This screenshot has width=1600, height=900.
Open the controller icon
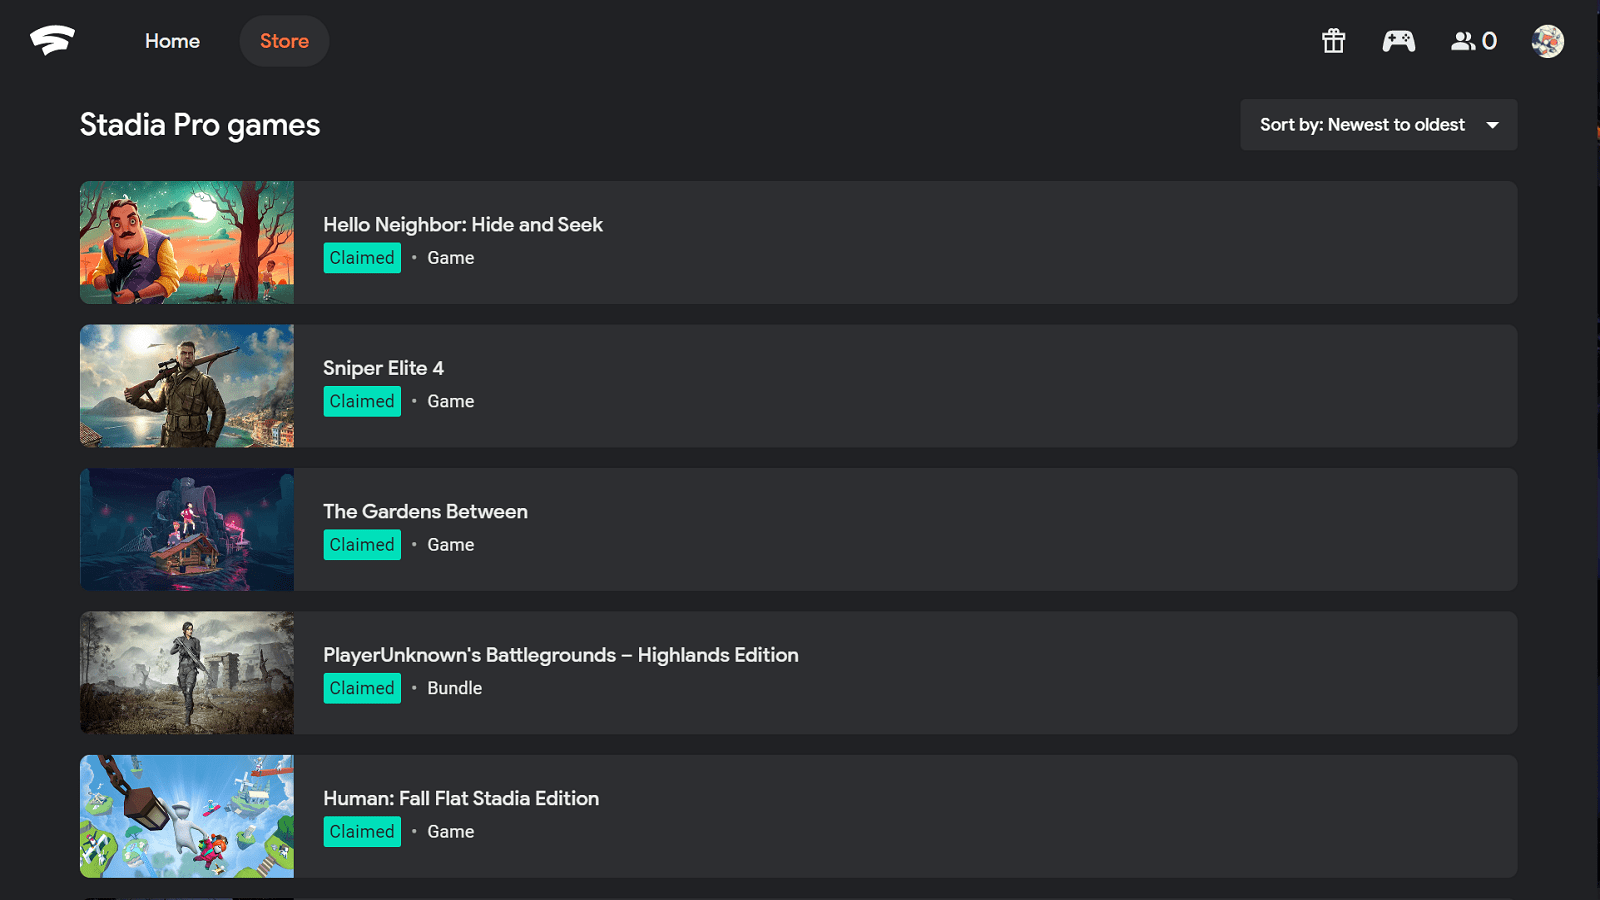tap(1398, 41)
